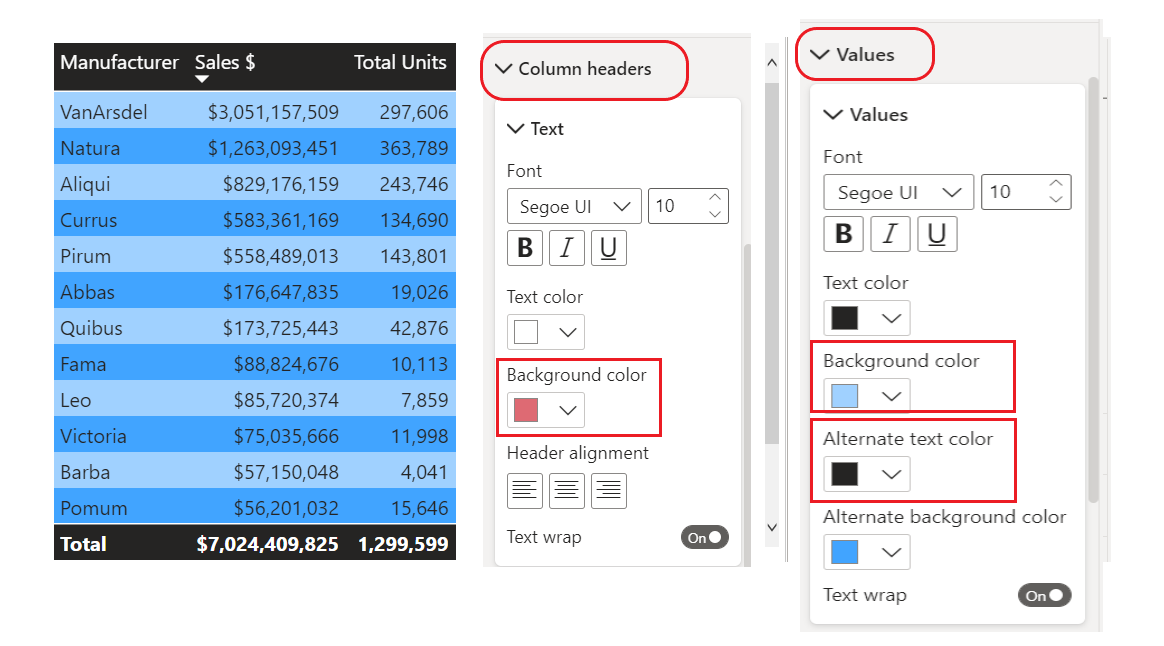Open Alternate background color dropdown arrow

[x=891, y=552]
